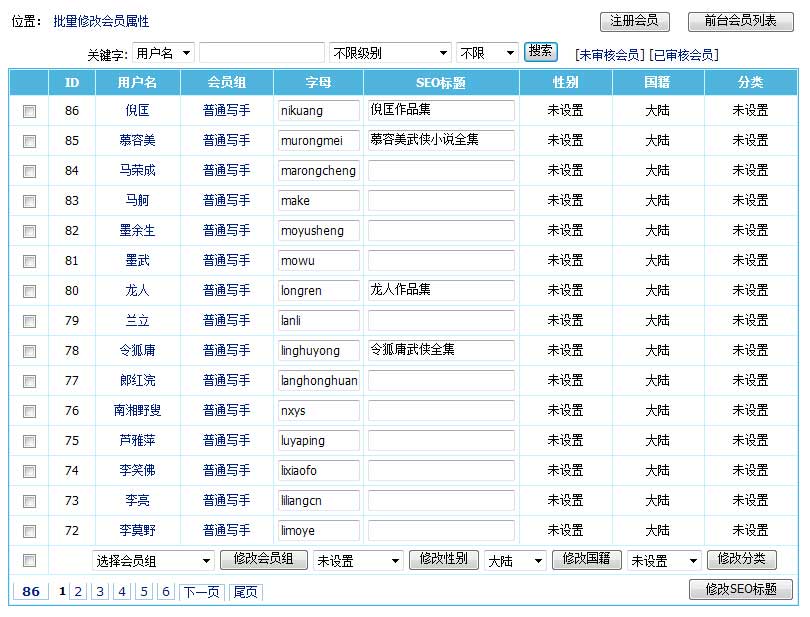Open the category dropdown beside 修改分类
The image size is (810, 617).
pyautogui.click(x=664, y=561)
